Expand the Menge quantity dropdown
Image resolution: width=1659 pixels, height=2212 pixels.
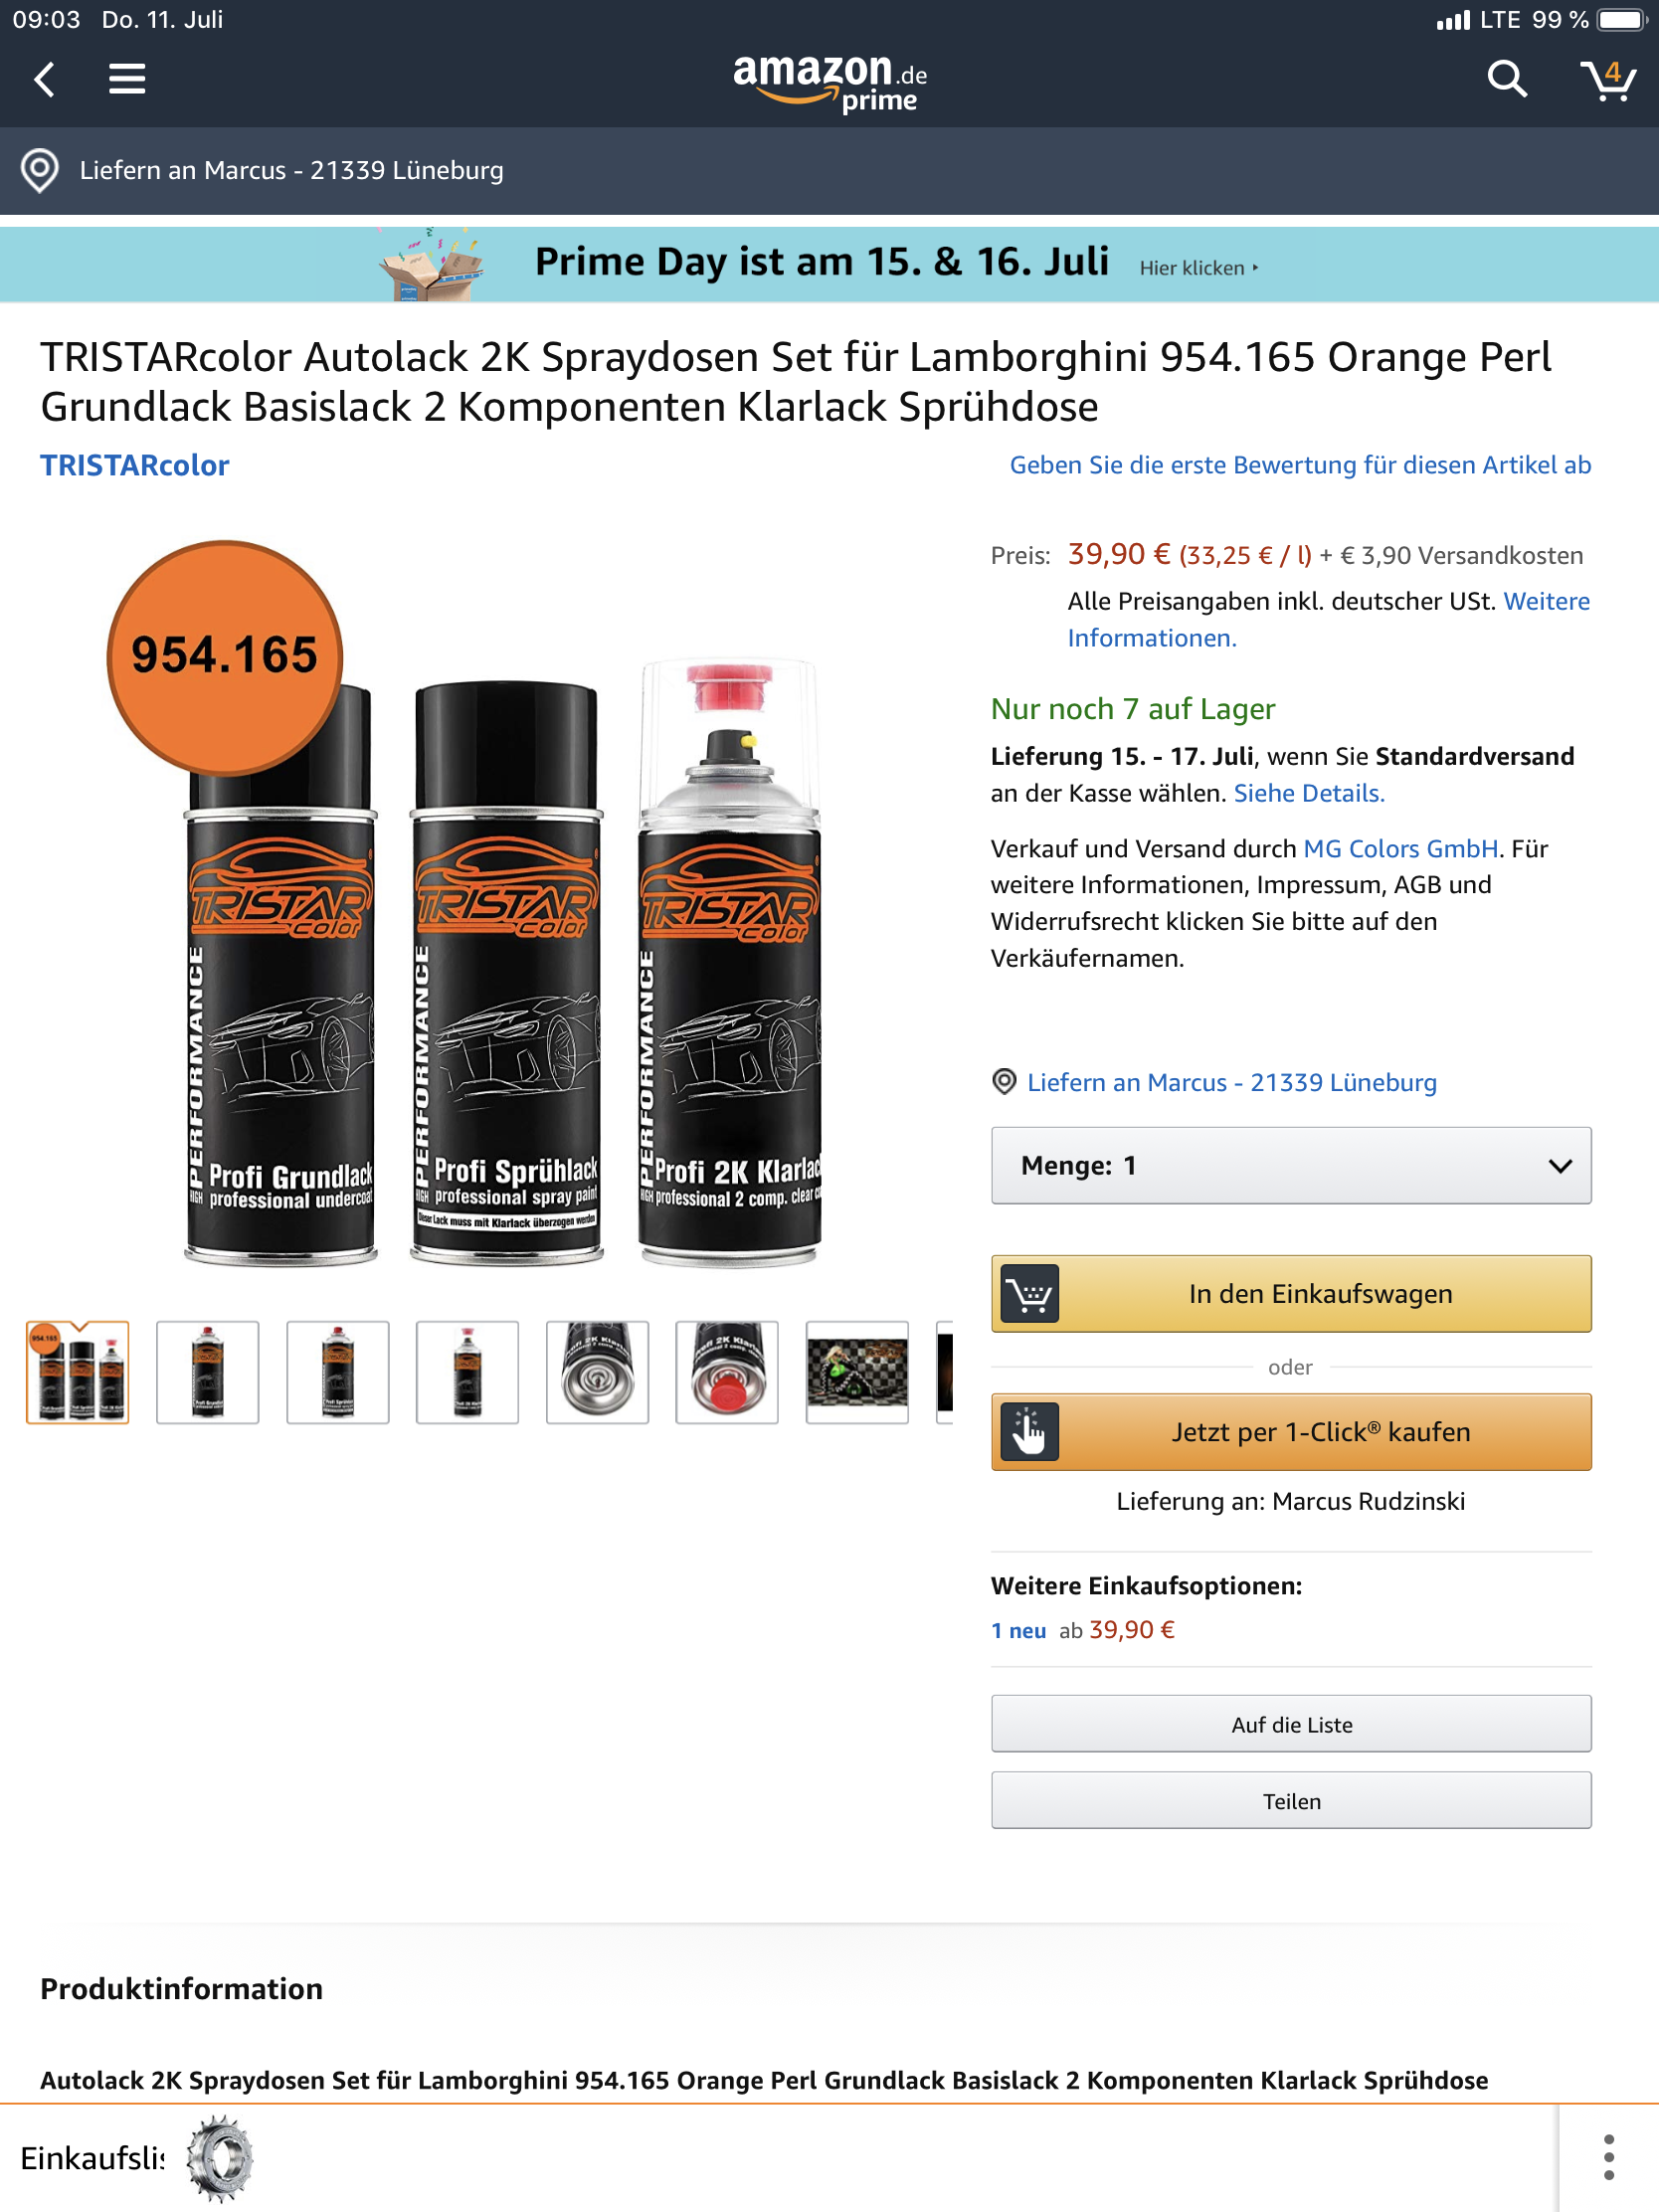(x=1290, y=1166)
